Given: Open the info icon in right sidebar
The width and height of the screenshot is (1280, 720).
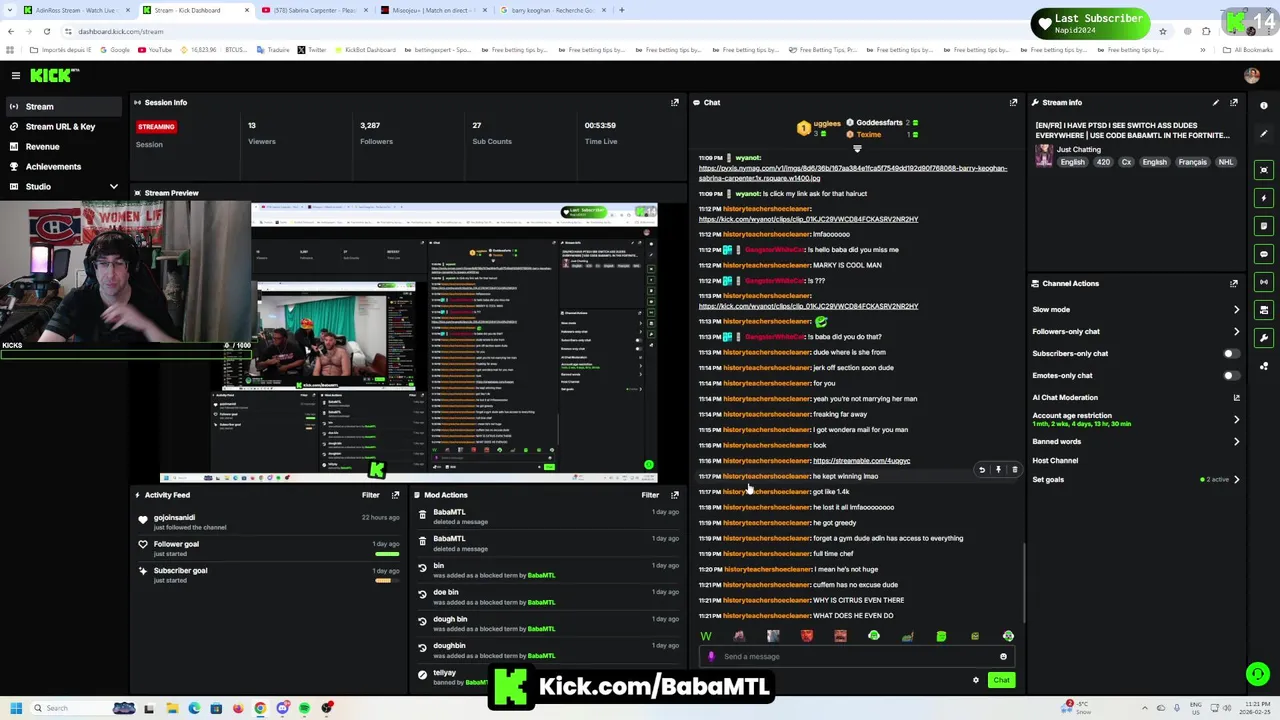Looking at the screenshot, I should (1264, 106).
